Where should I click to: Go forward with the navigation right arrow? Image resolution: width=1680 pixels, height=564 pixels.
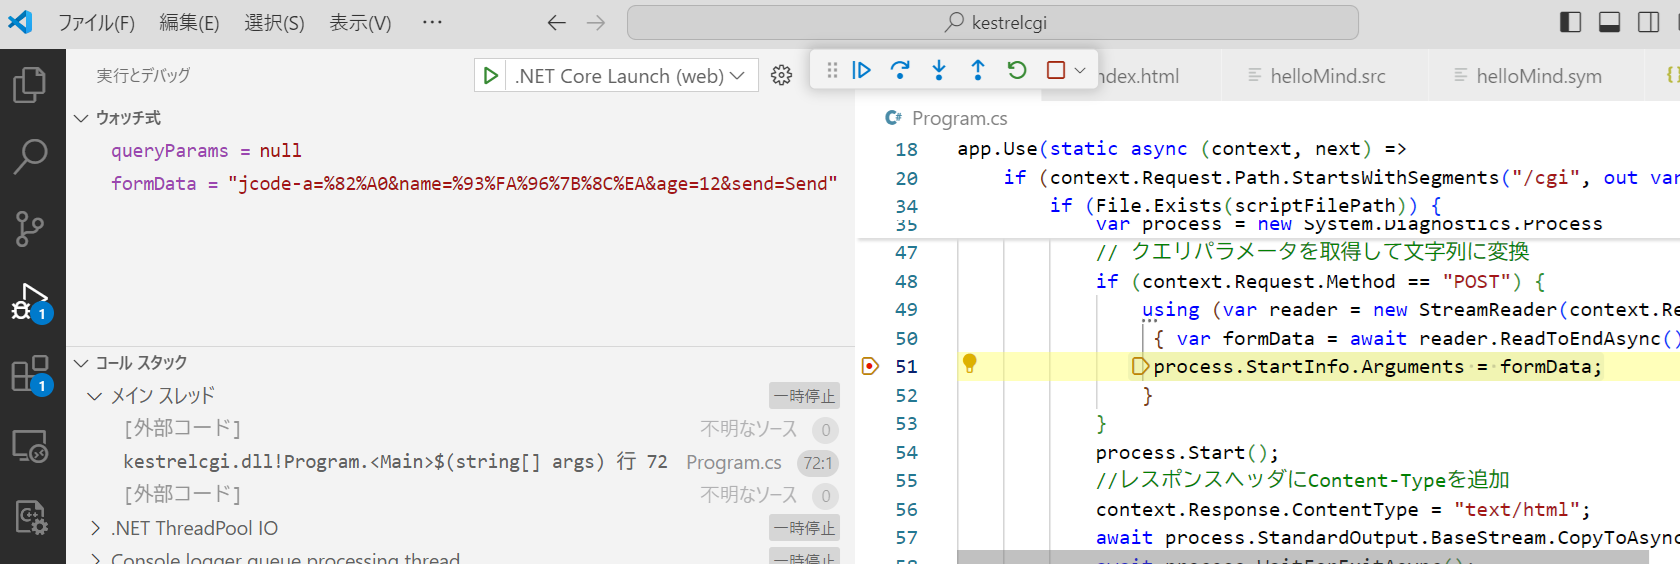click(596, 22)
